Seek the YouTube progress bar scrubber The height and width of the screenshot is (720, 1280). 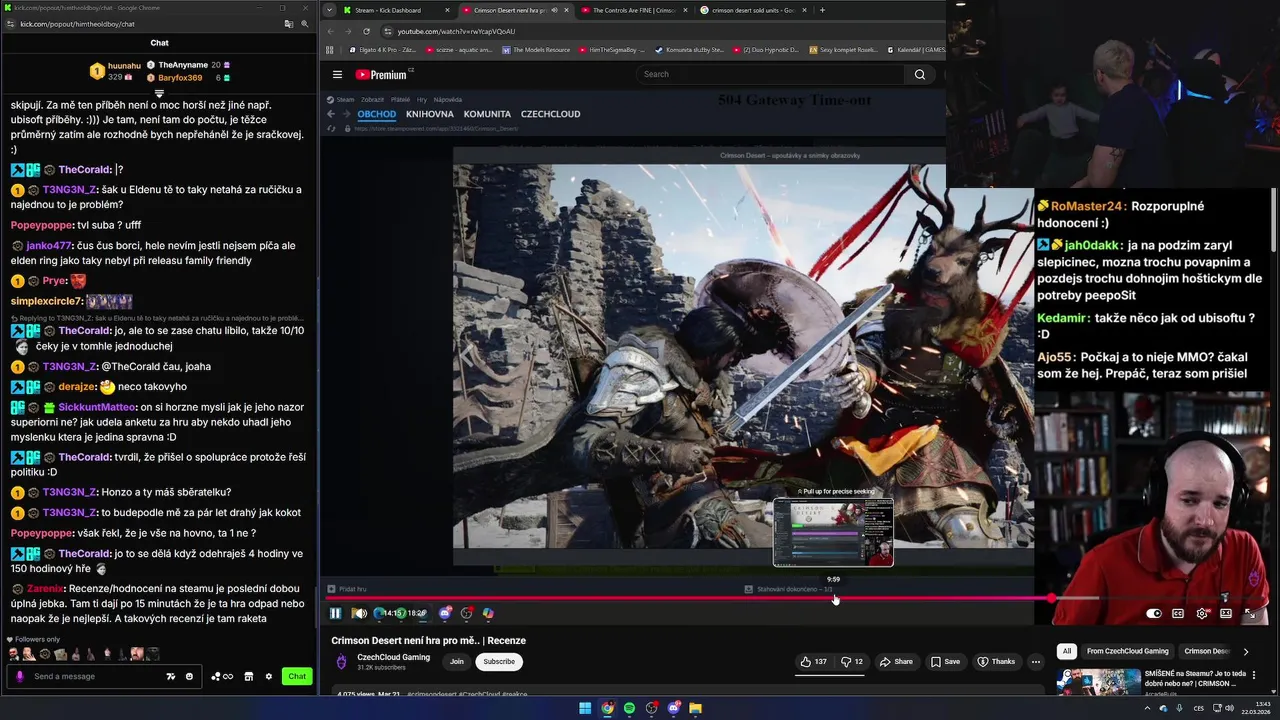(x=1051, y=598)
